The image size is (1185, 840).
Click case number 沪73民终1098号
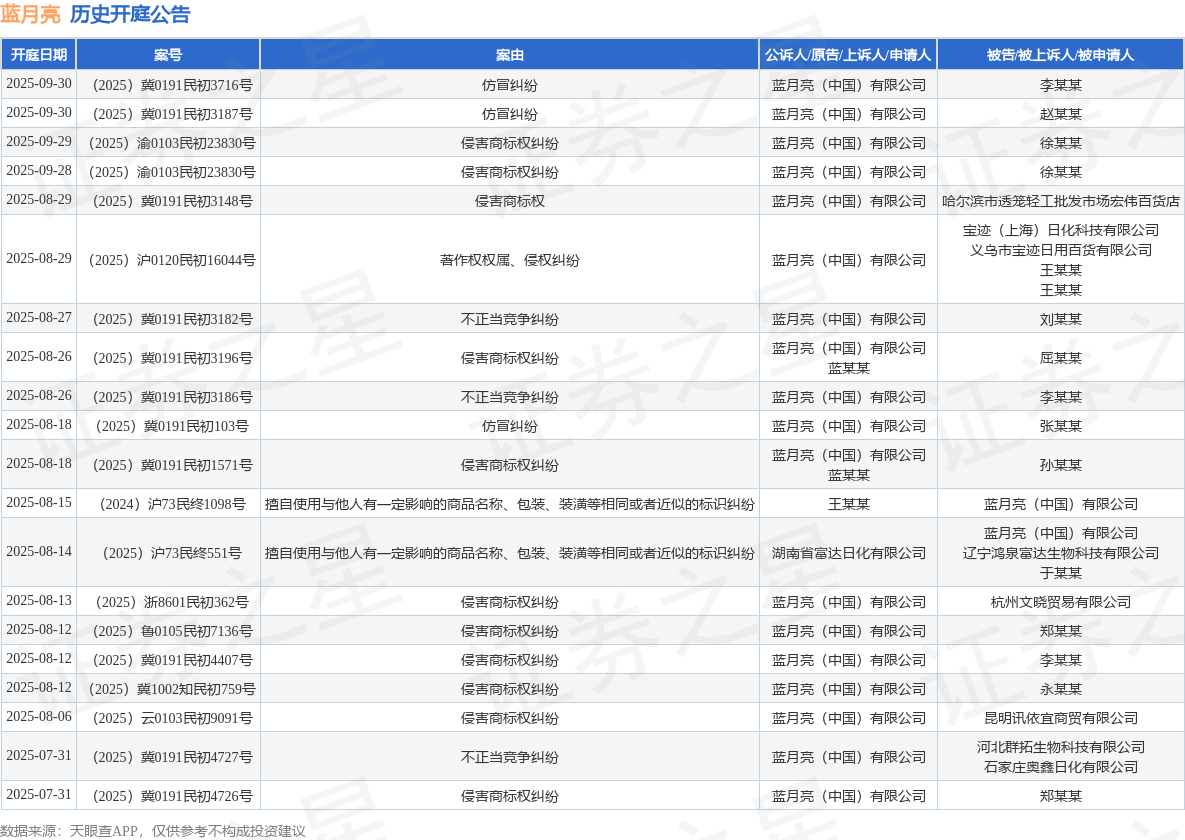[x=172, y=504]
